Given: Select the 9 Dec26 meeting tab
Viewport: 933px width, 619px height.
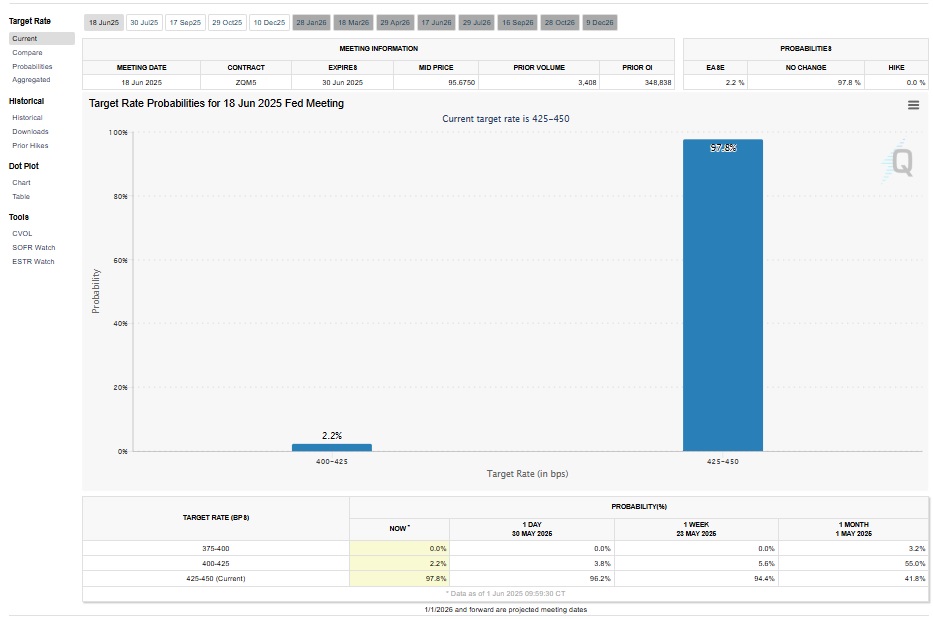Looking at the screenshot, I should click(x=600, y=22).
